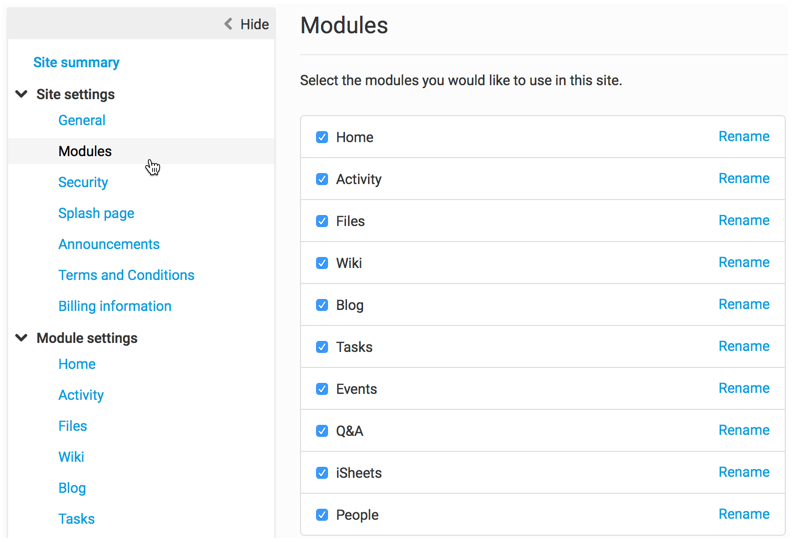Screen dimensions: 792x542
Task: Go to Splash page settings
Action: (96, 213)
